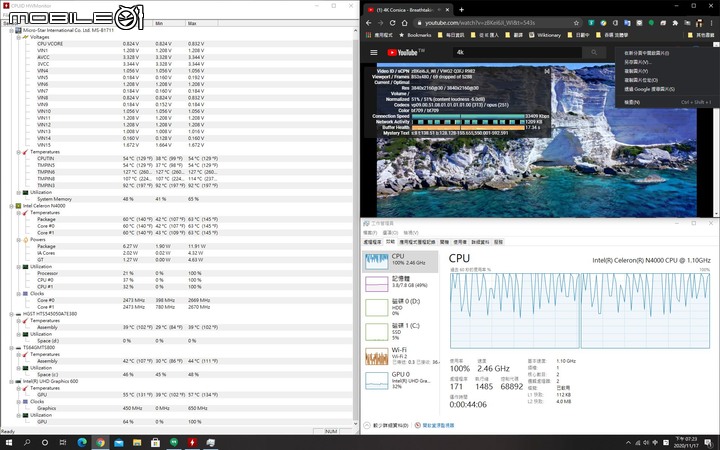
Task: Collapse motherboard Temperatures node above CPUTIN
Action: pos(18,152)
